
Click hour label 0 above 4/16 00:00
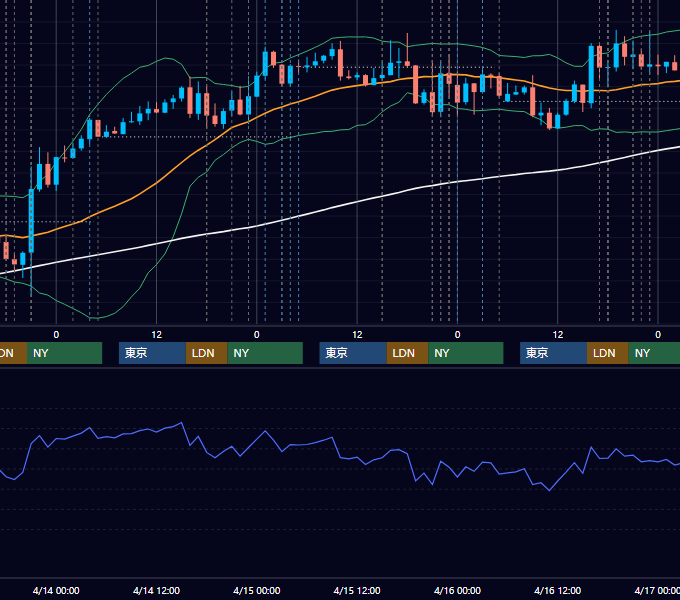click(457, 335)
